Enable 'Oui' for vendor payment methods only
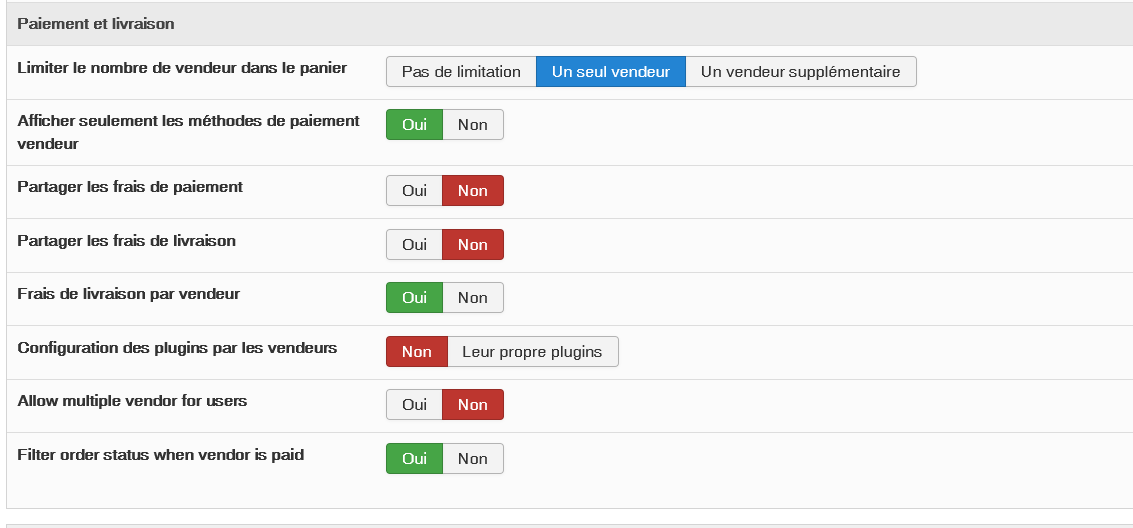Viewport: 1133px width, 528px height. point(414,125)
